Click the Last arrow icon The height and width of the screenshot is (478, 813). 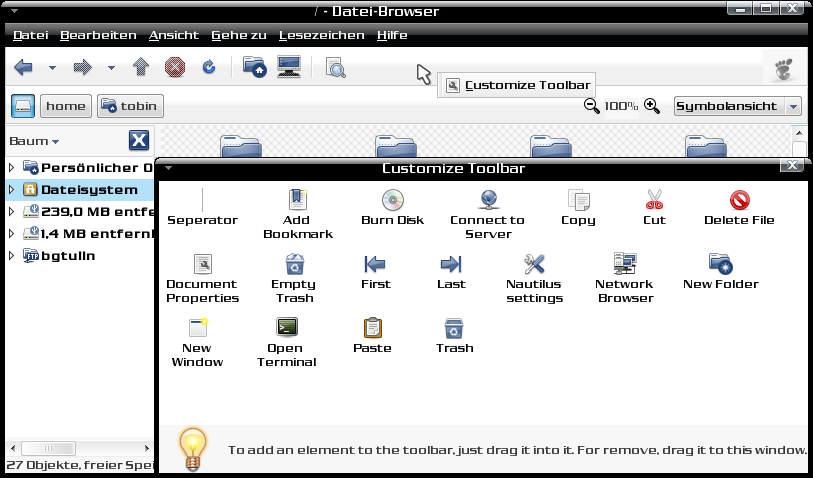[x=451, y=264]
